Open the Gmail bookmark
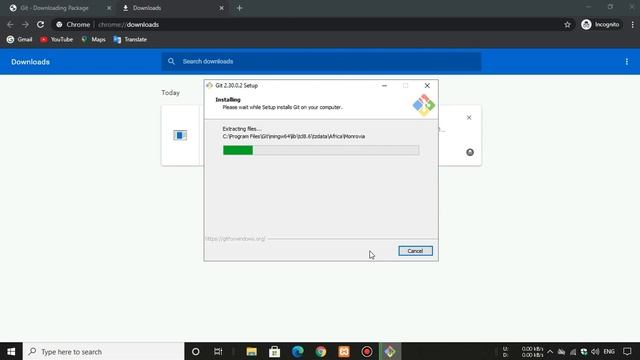 [x=19, y=40]
